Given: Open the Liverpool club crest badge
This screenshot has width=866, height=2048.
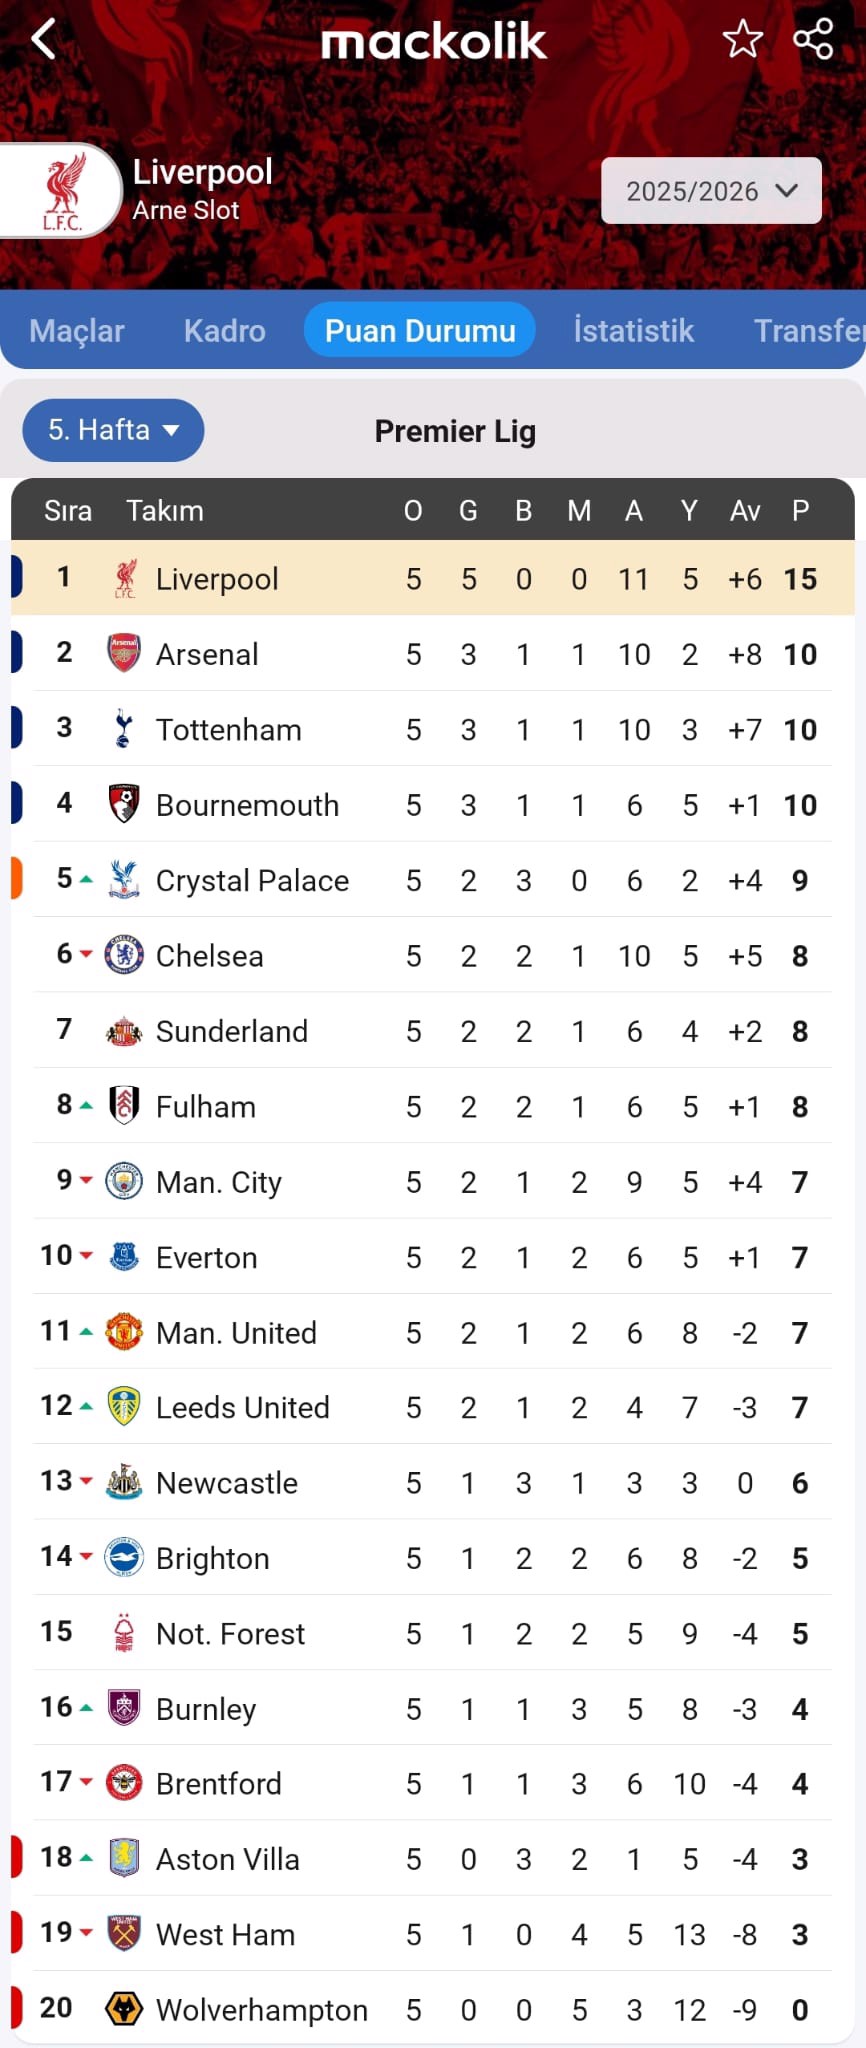Looking at the screenshot, I should click(63, 191).
